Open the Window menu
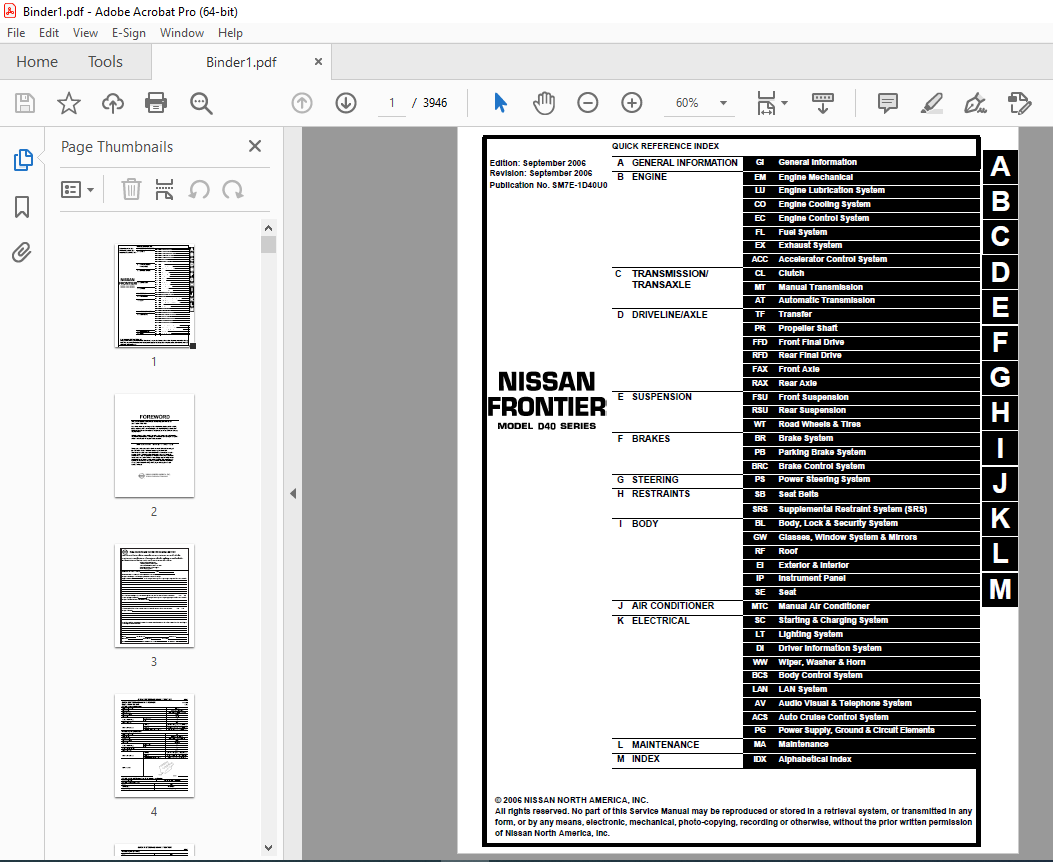1053x862 pixels. click(x=182, y=33)
